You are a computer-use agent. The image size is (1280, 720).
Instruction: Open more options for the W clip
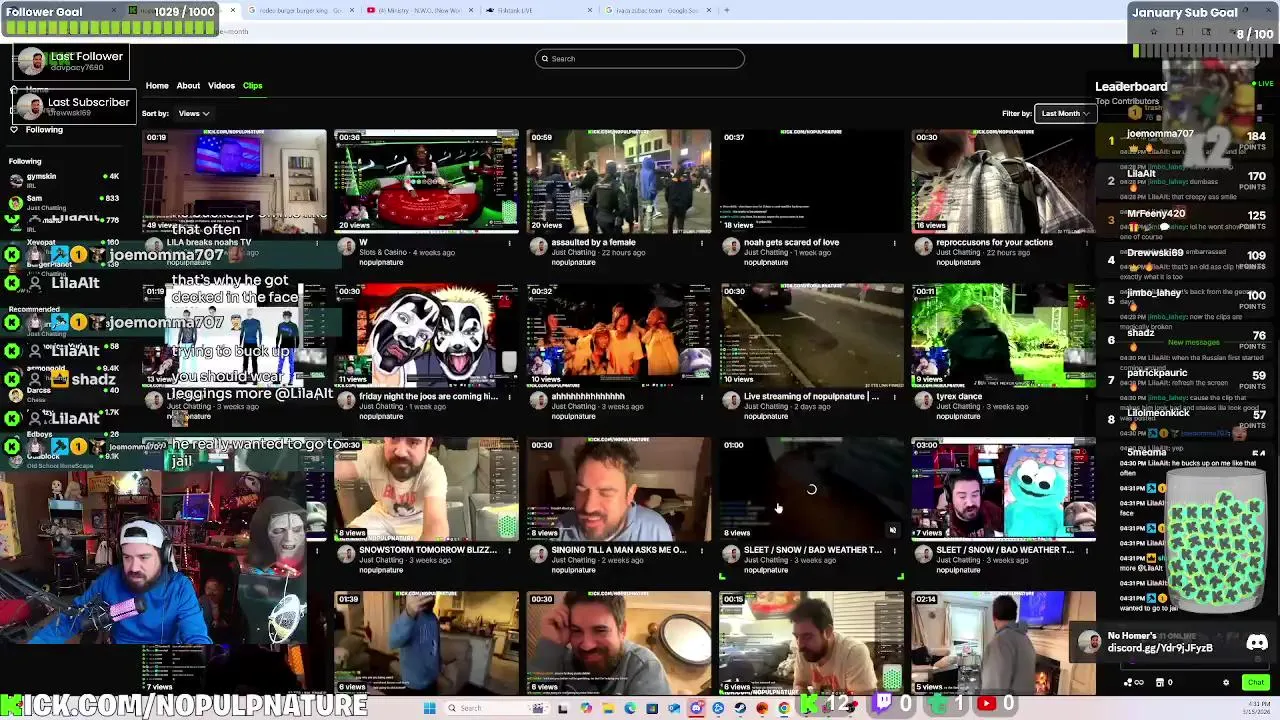tap(509, 242)
